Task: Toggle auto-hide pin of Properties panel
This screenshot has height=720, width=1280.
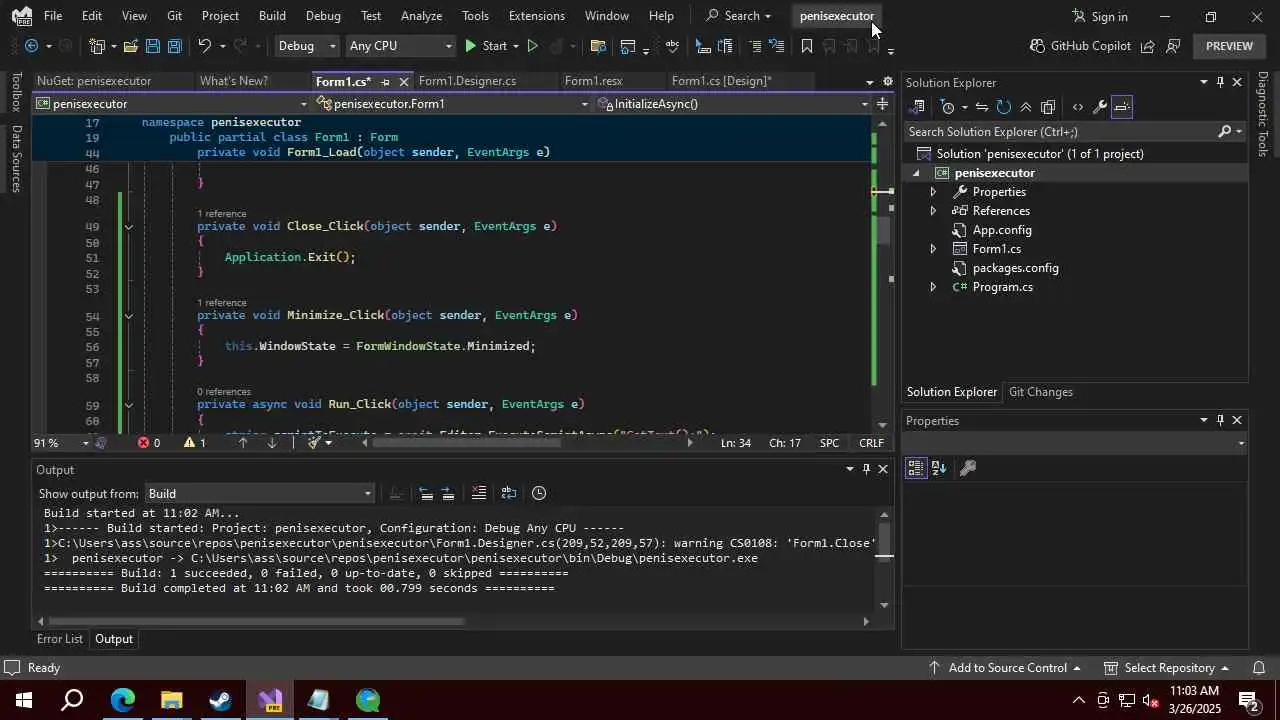Action: coord(1220,421)
